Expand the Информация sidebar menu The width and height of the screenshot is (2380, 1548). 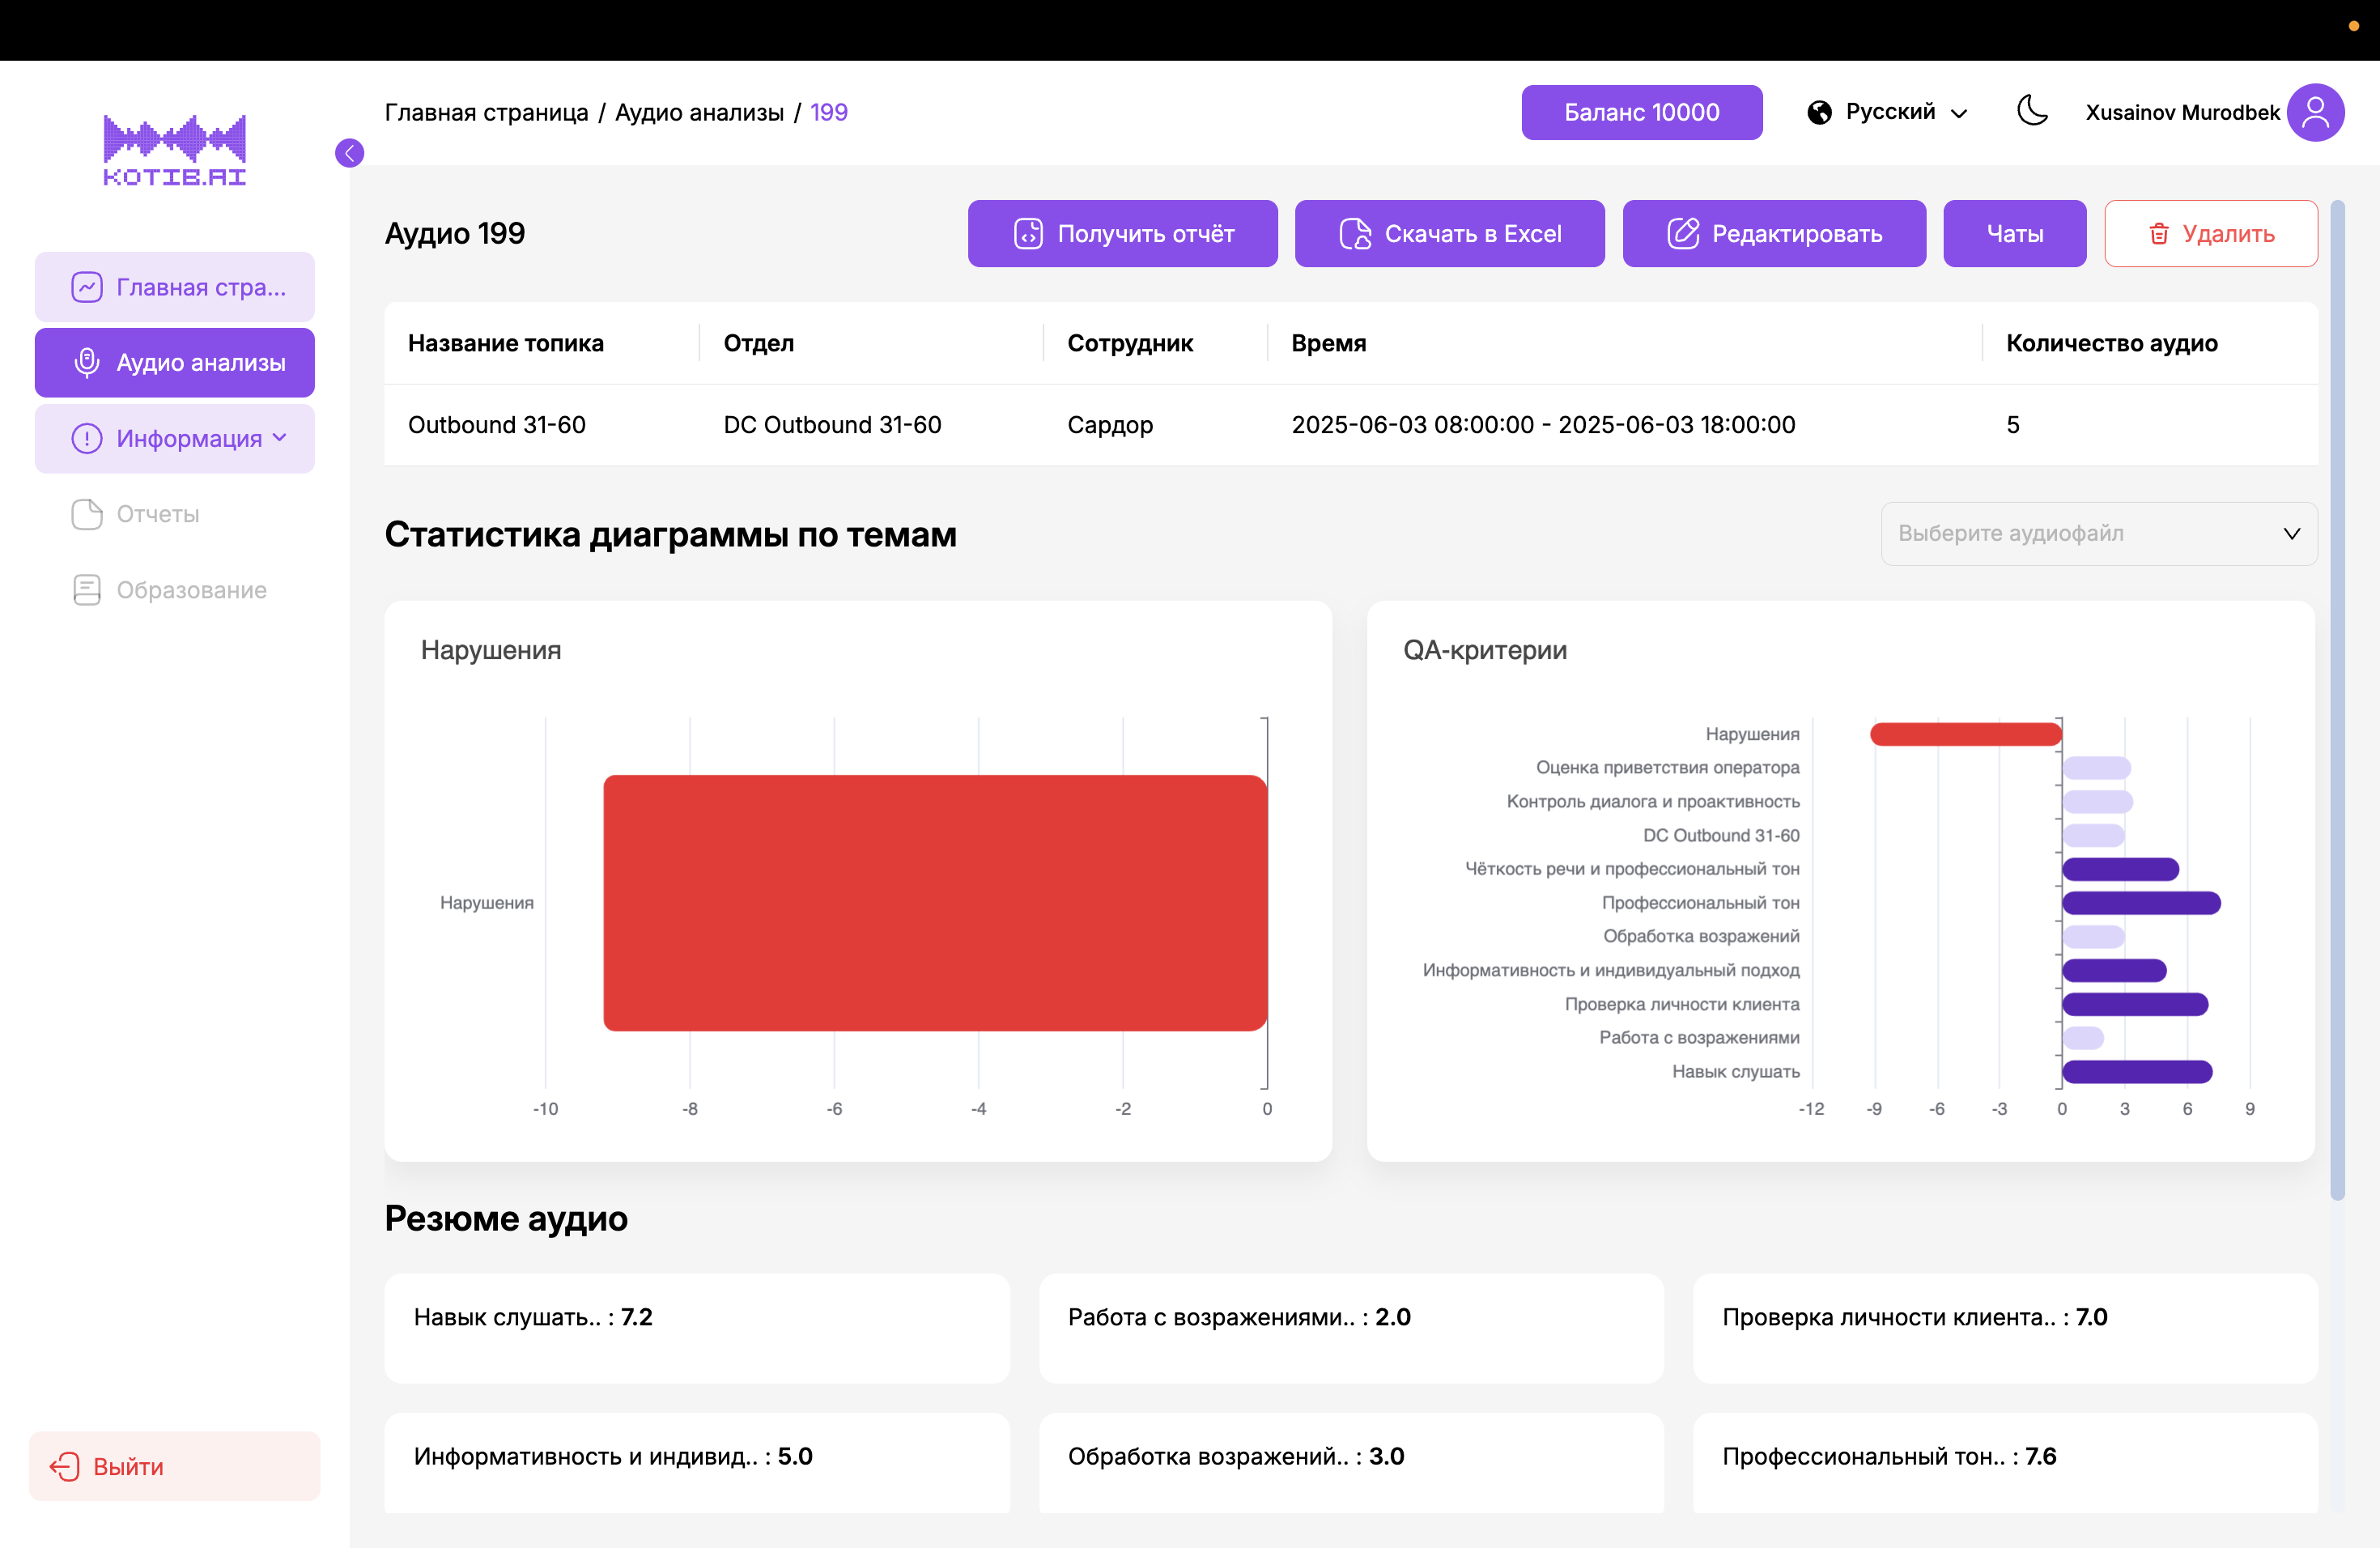[174, 438]
